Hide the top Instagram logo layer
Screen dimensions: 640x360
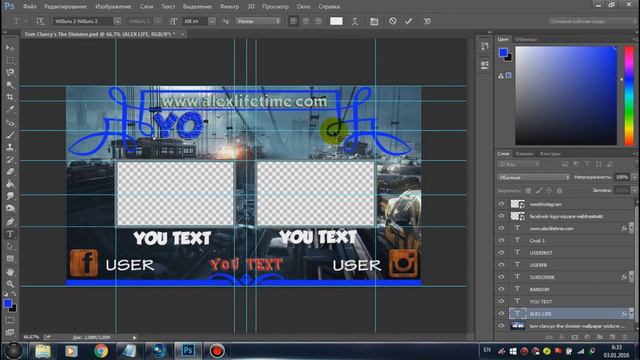point(501,204)
